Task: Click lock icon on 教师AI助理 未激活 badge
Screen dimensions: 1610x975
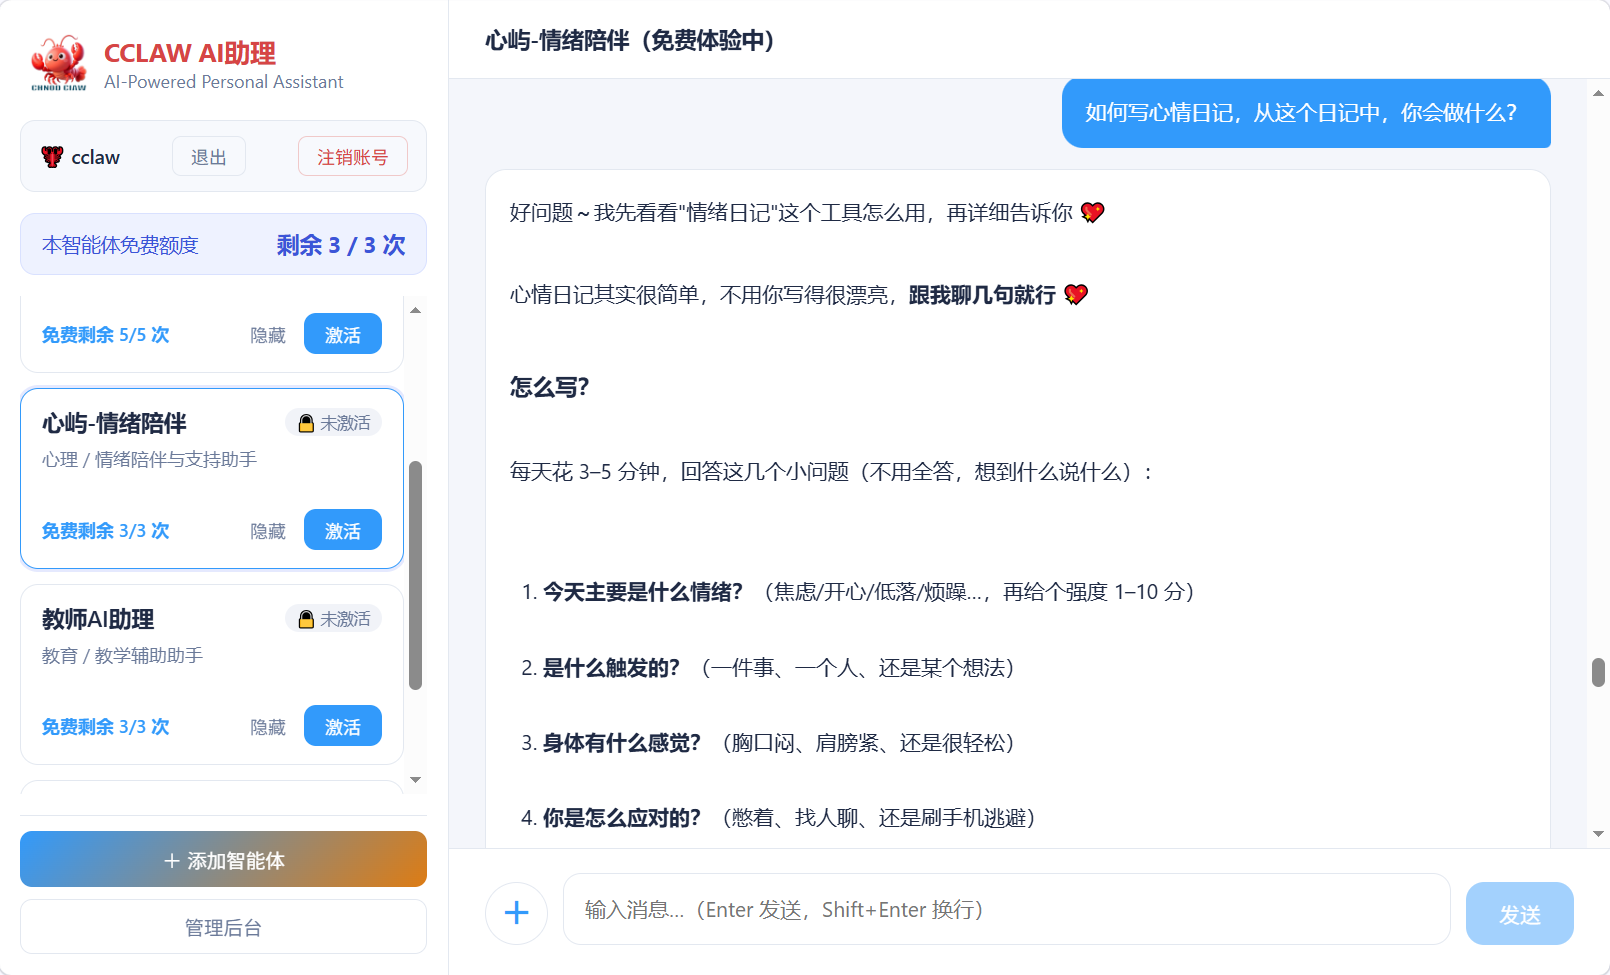Action: coord(306,620)
